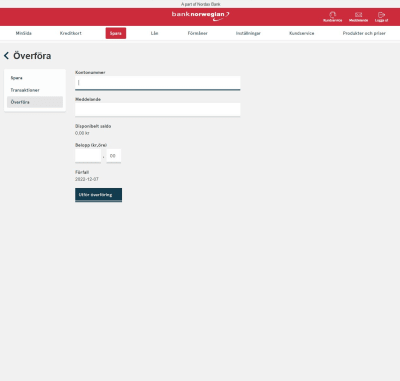
Task: Focus the Kontonummer input field
Action: click(158, 83)
